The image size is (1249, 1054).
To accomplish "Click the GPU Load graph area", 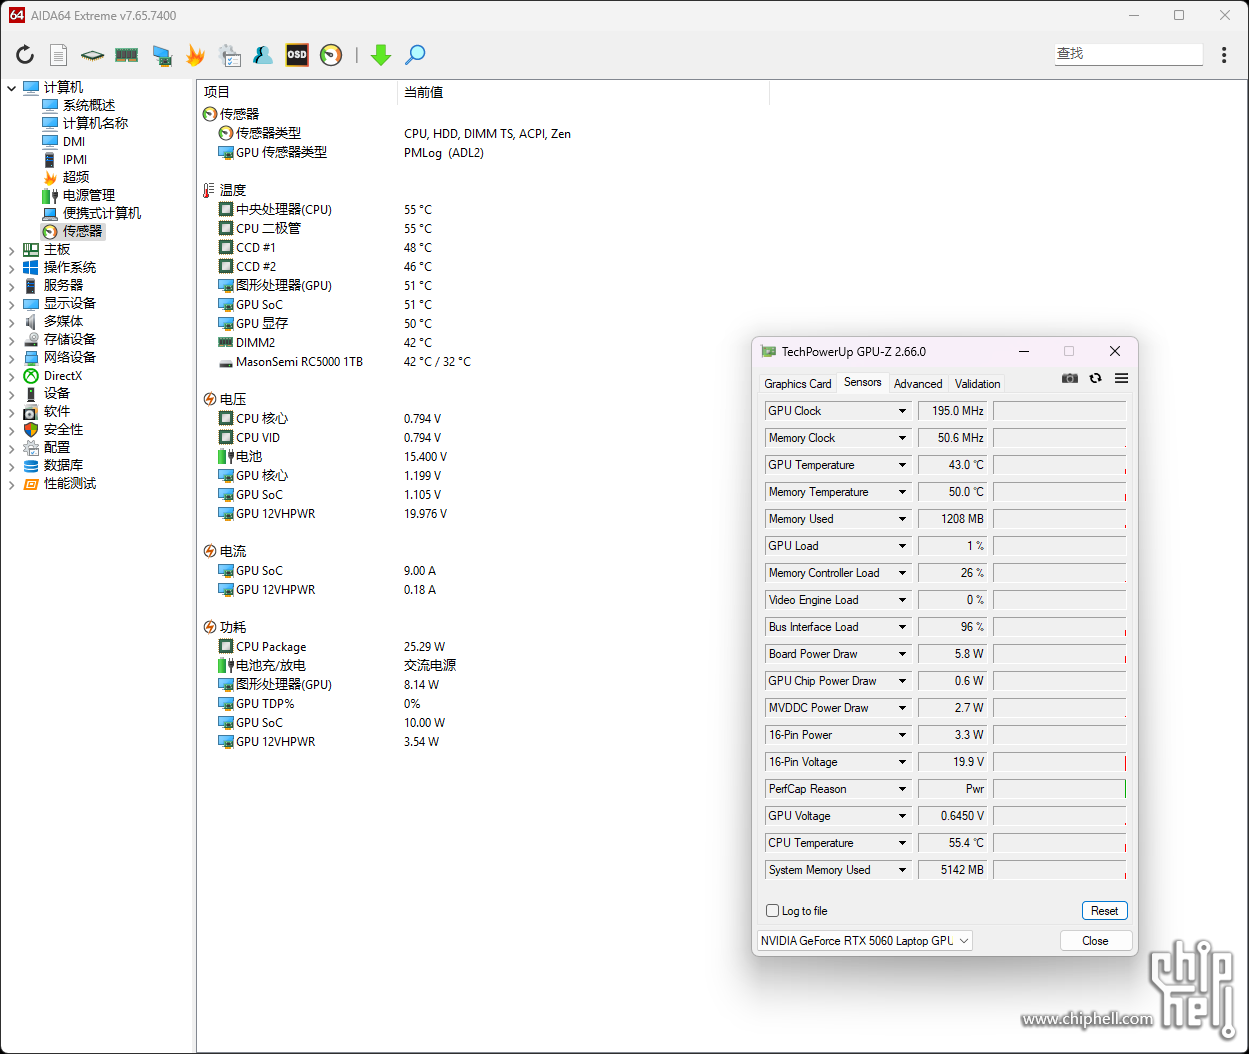I will point(1059,546).
